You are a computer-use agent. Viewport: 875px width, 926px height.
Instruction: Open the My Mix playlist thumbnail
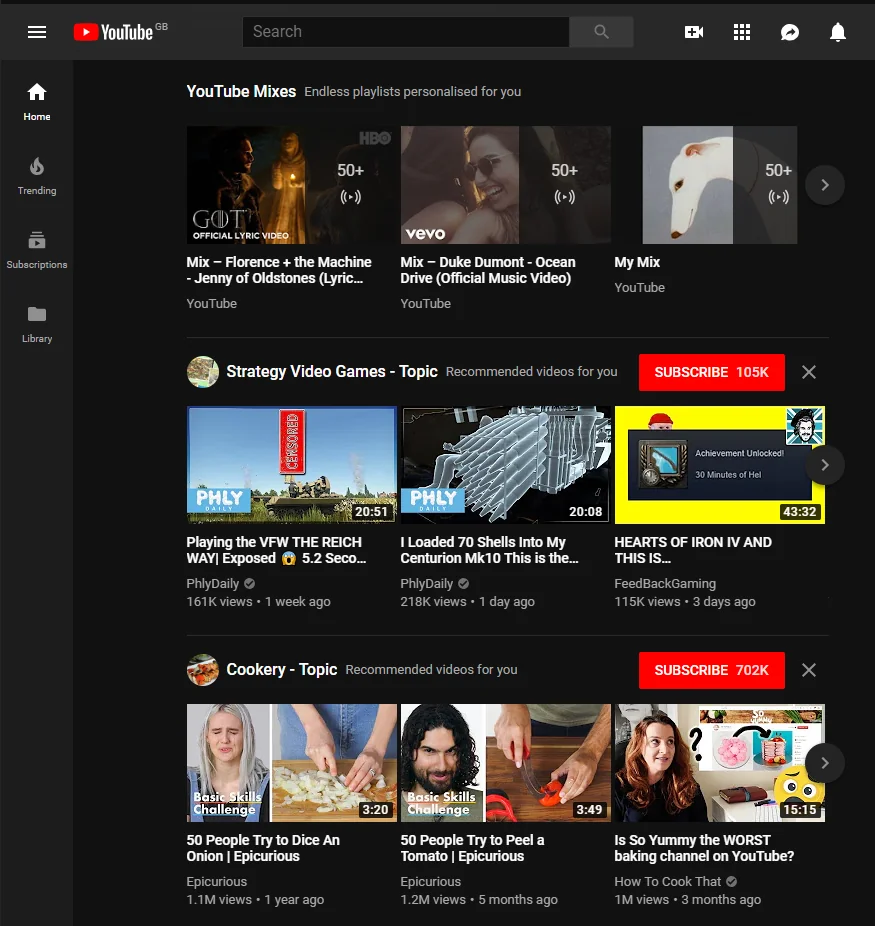click(719, 185)
